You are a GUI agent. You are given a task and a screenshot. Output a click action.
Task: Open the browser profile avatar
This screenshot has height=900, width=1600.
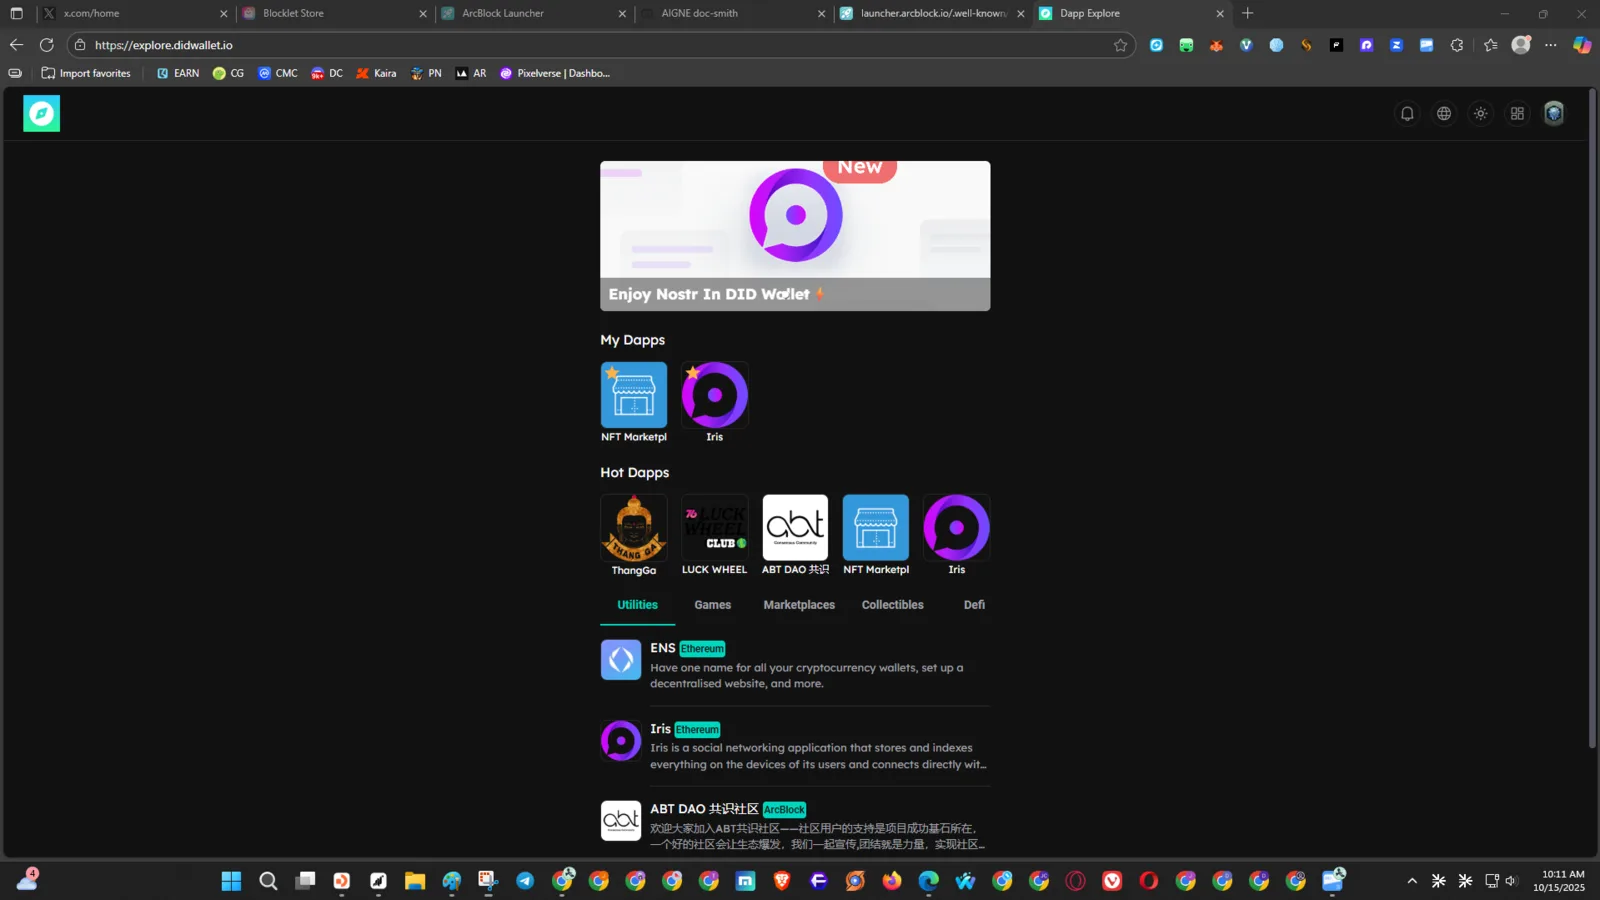click(1521, 45)
